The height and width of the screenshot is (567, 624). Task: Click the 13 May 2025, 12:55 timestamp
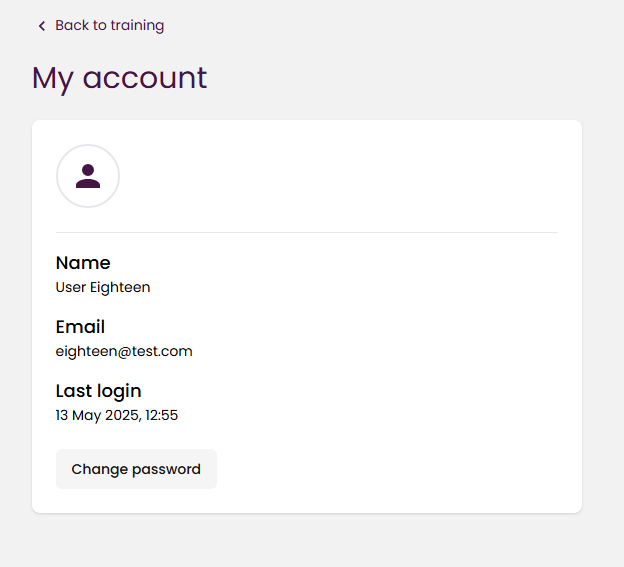117,415
